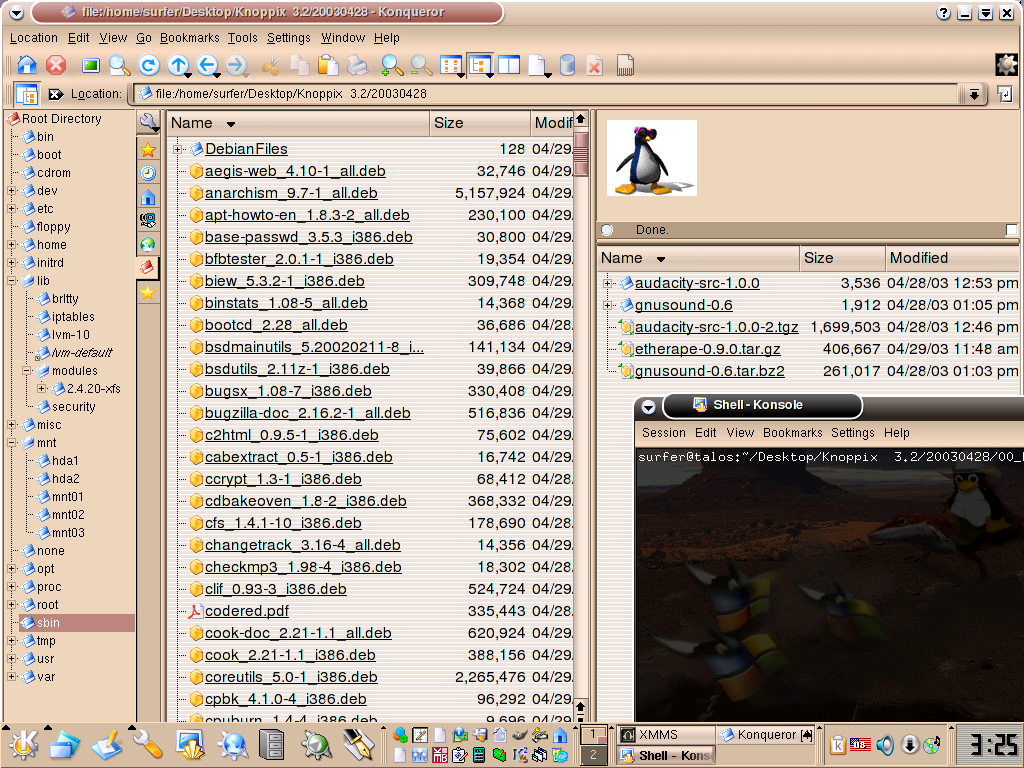The image size is (1024, 768).
Task: Open the Bookmarks menu in Konqueror
Action: (189, 38)
